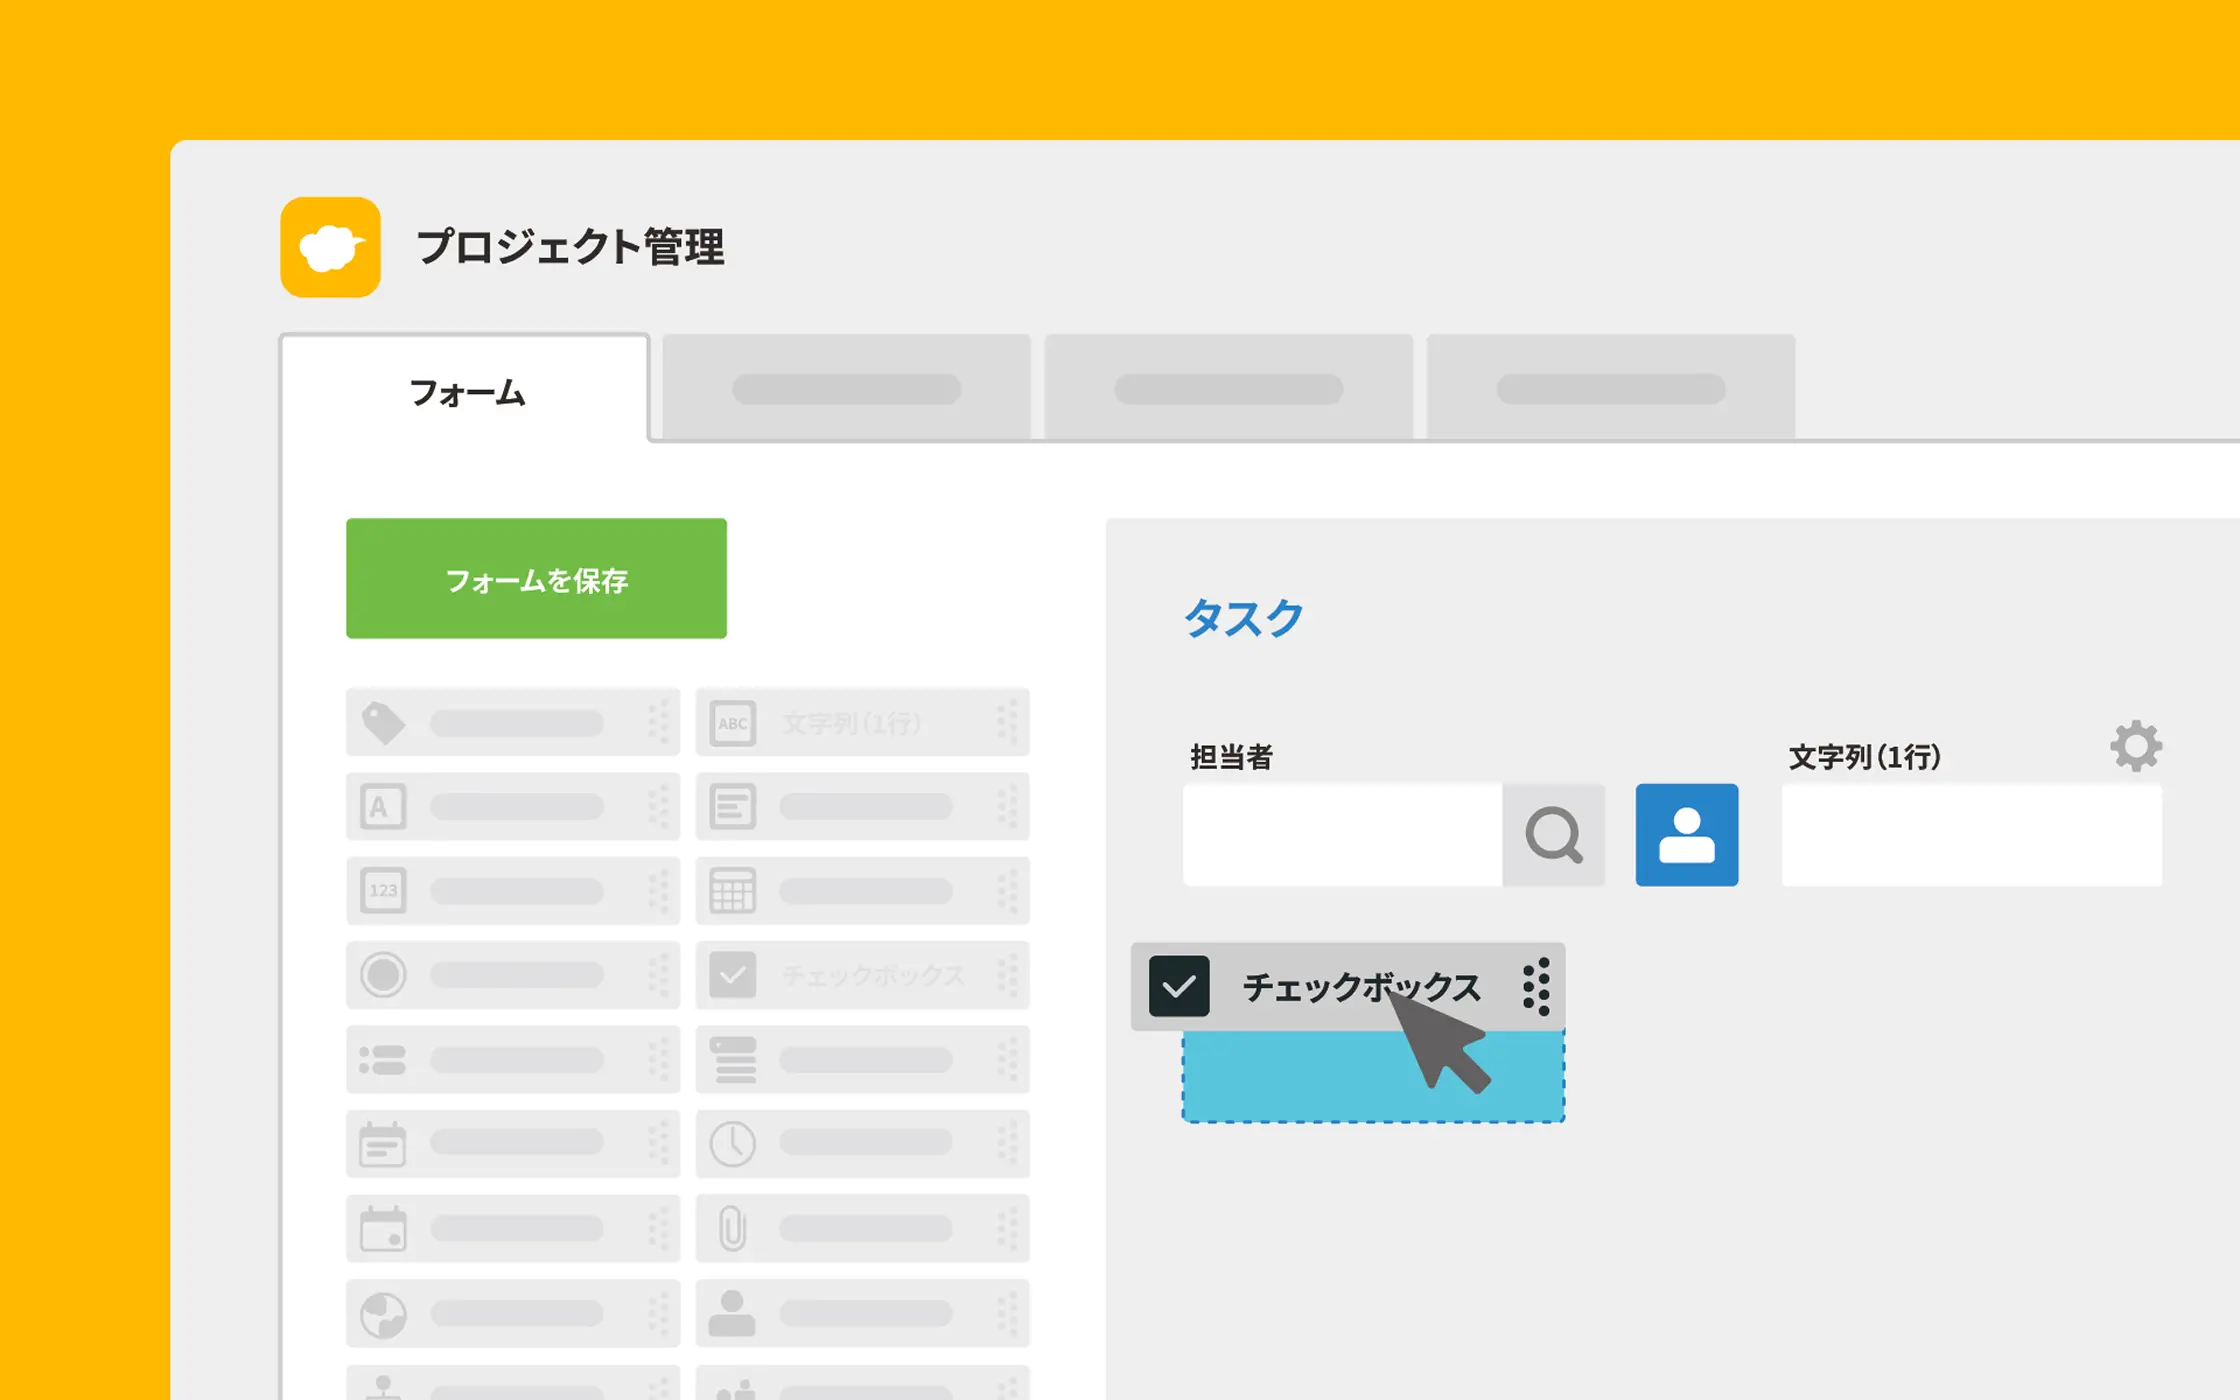Open the second tab next to フォーム
This screenshot has width=2240, height=1400.
(846, 388)
